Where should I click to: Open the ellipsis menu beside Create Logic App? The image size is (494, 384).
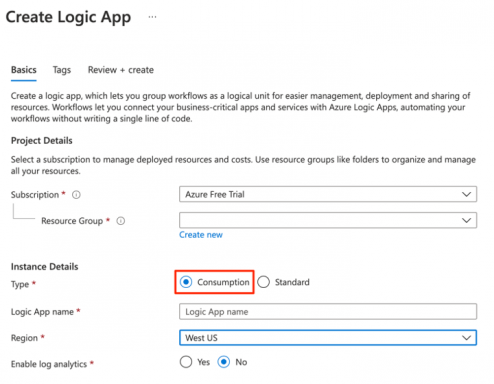coord(152,17)
